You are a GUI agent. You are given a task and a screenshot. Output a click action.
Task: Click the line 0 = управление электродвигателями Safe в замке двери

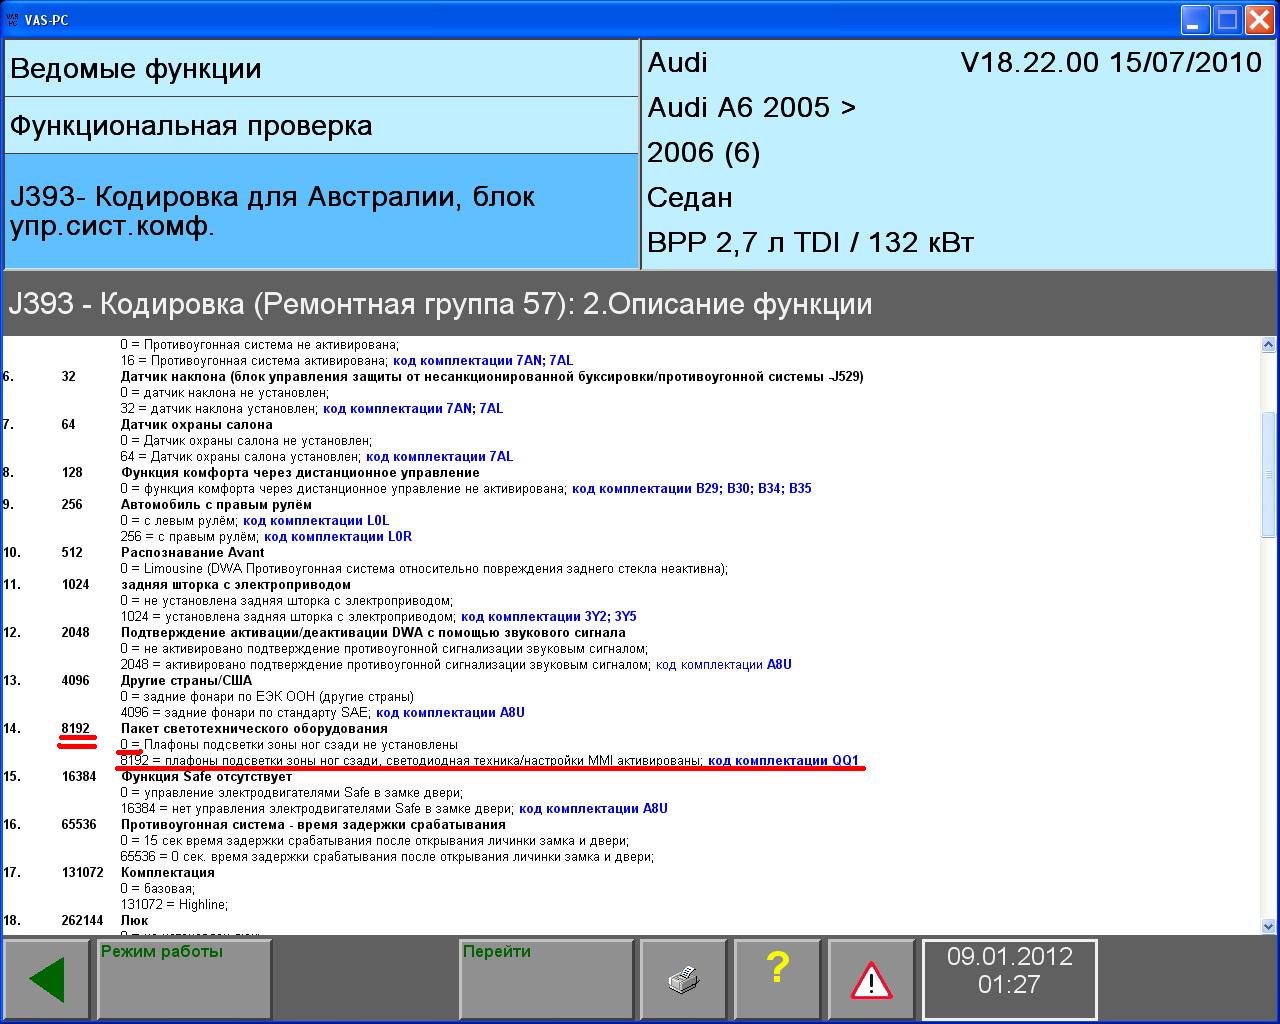click(x=291, y=793)
